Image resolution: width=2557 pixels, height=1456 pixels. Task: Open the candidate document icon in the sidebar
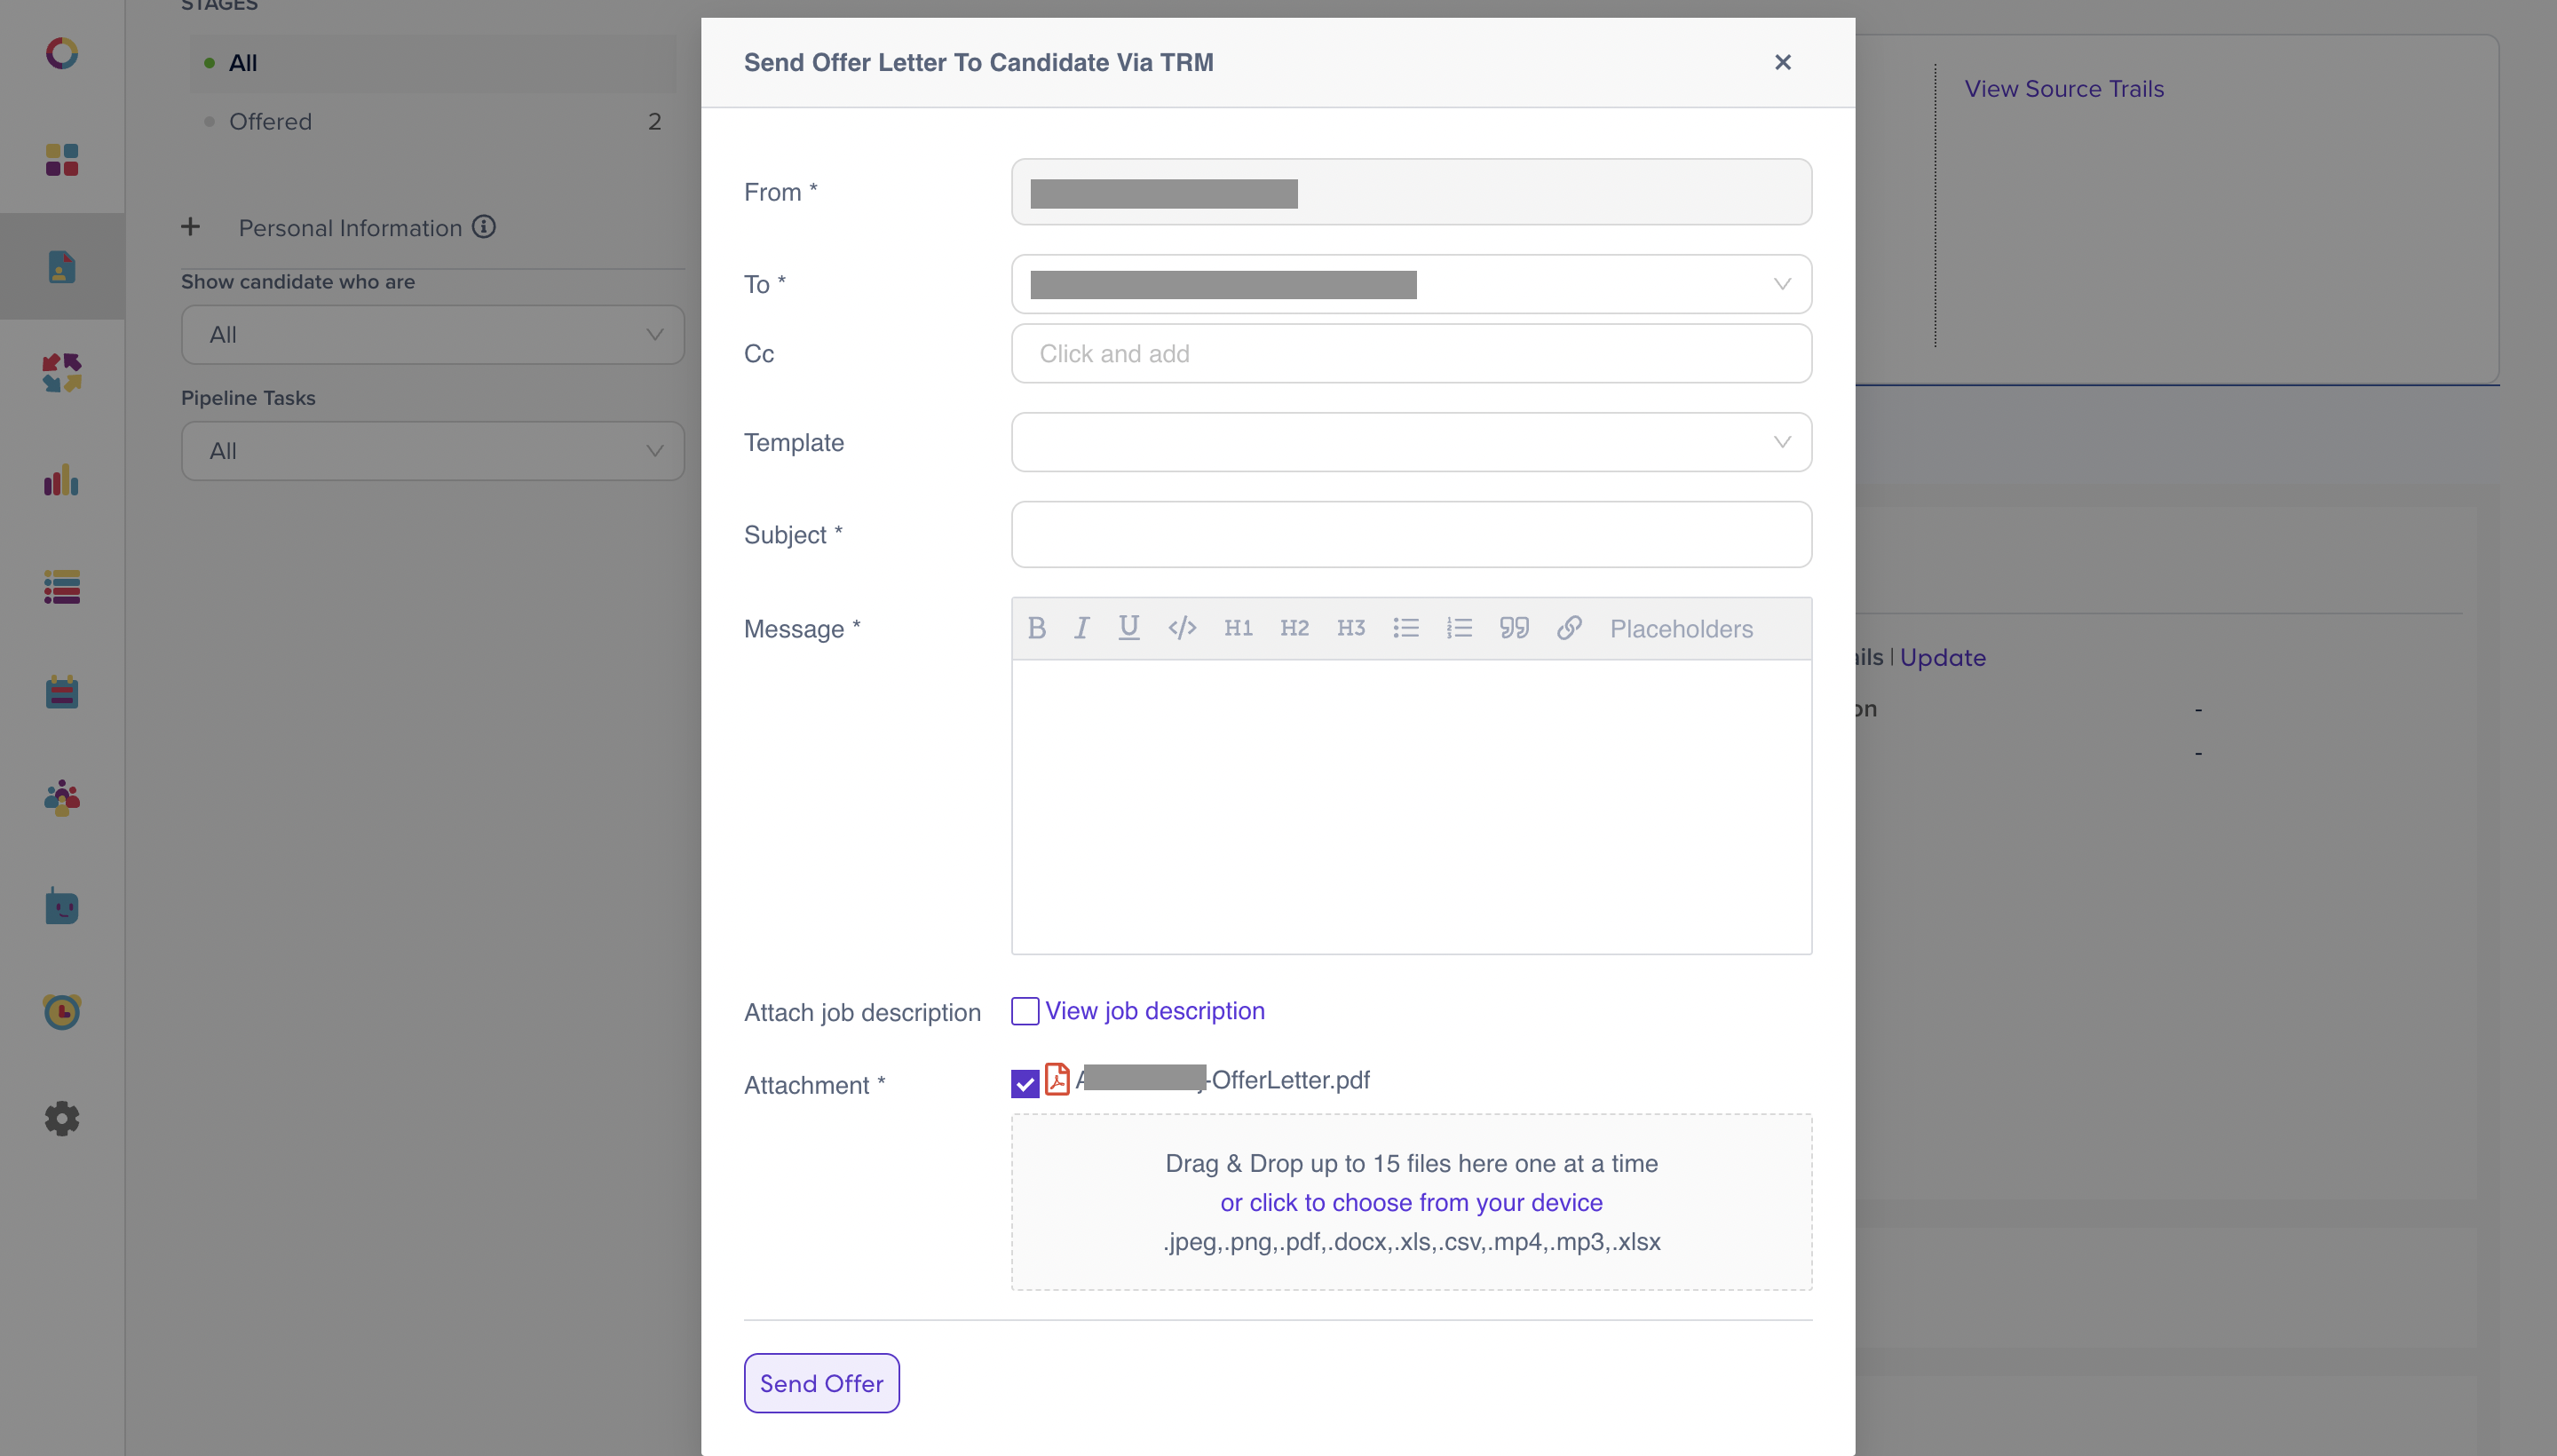(62, 267)
